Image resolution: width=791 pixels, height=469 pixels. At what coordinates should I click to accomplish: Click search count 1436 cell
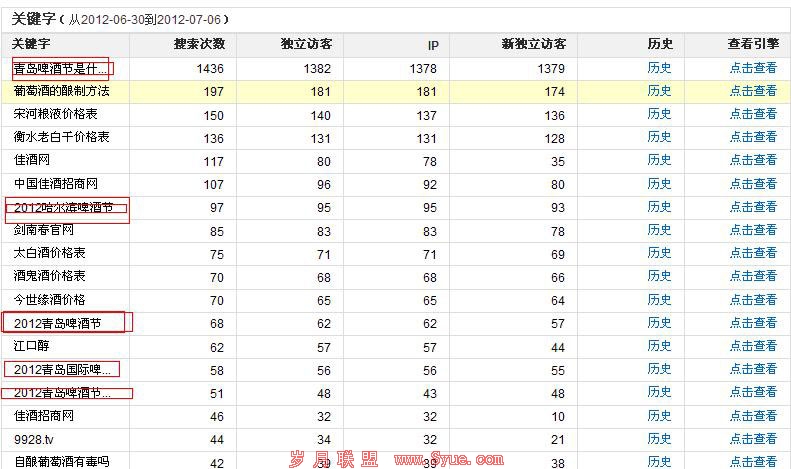210,69
